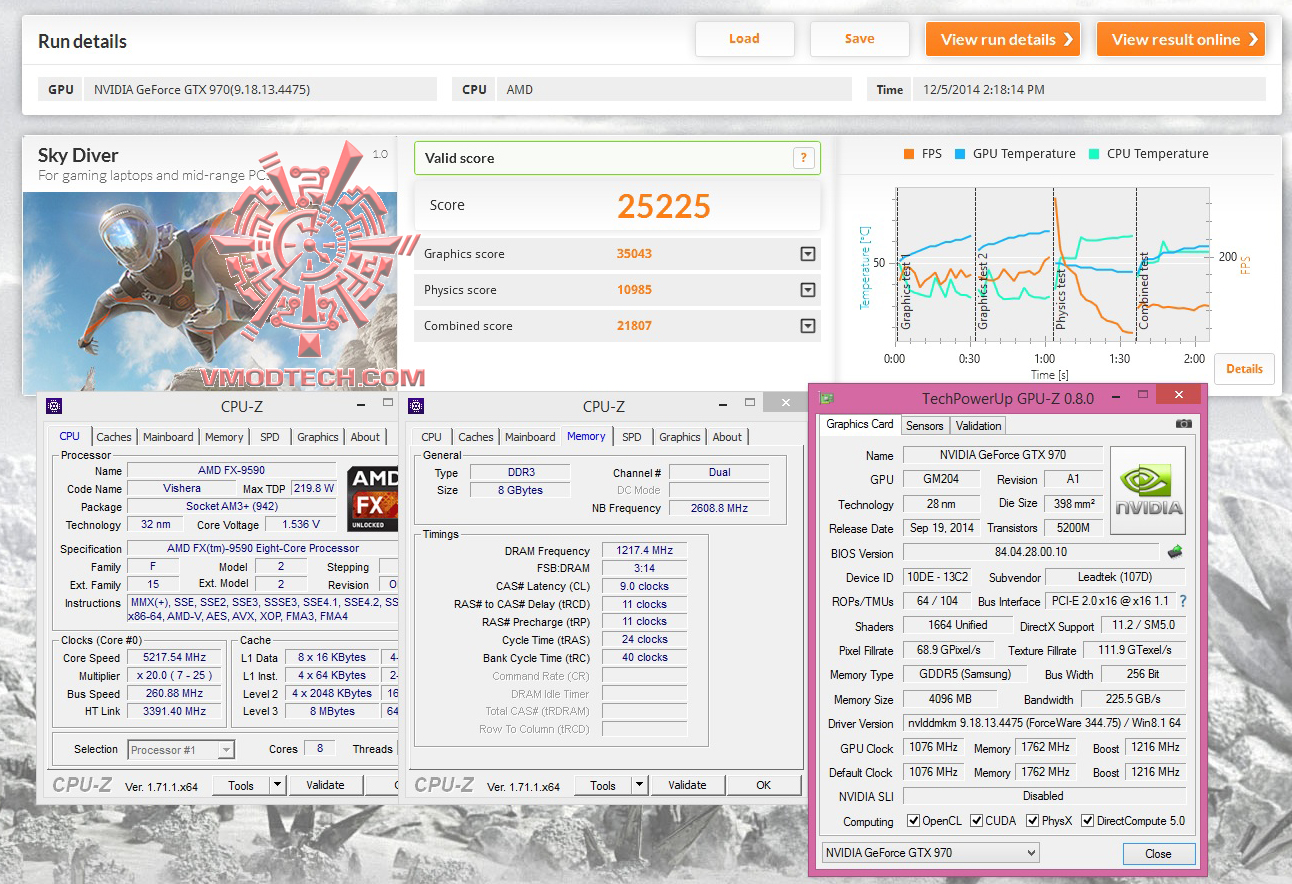This screenshot has height=884, width=1292.
Task: Click the NVIDIA logo in GPU-Z
Action: click(x=1148, y=490)
